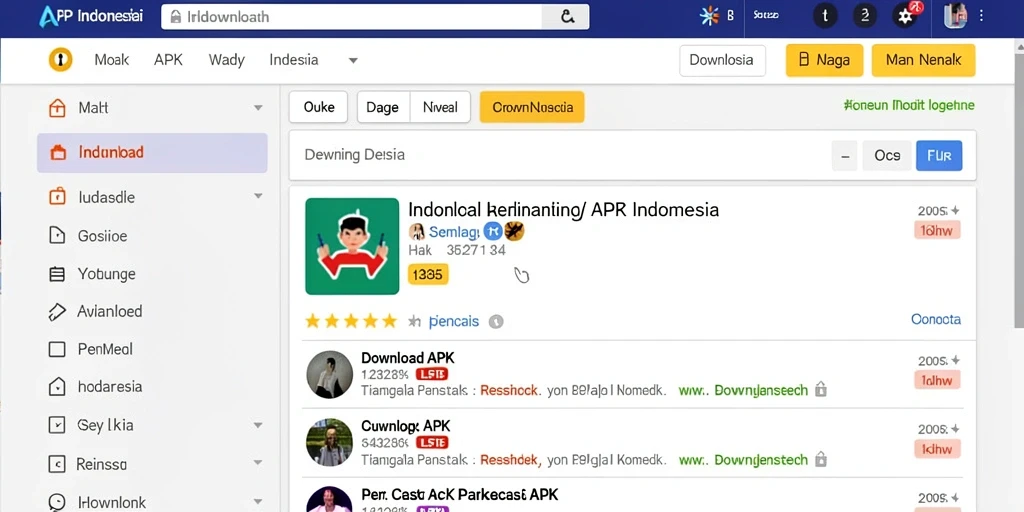Expand the Matt sidebar section

258,108
